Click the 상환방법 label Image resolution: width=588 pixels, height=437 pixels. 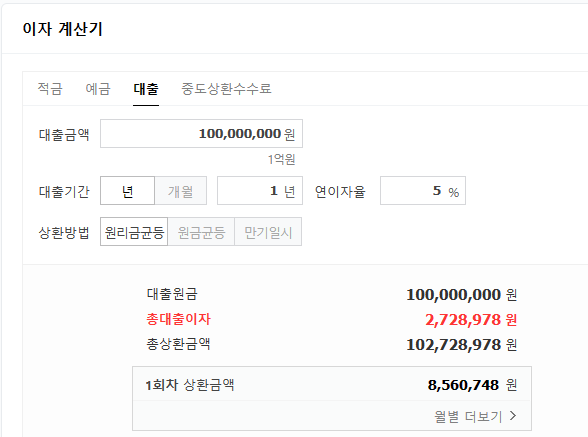(64, 233)
